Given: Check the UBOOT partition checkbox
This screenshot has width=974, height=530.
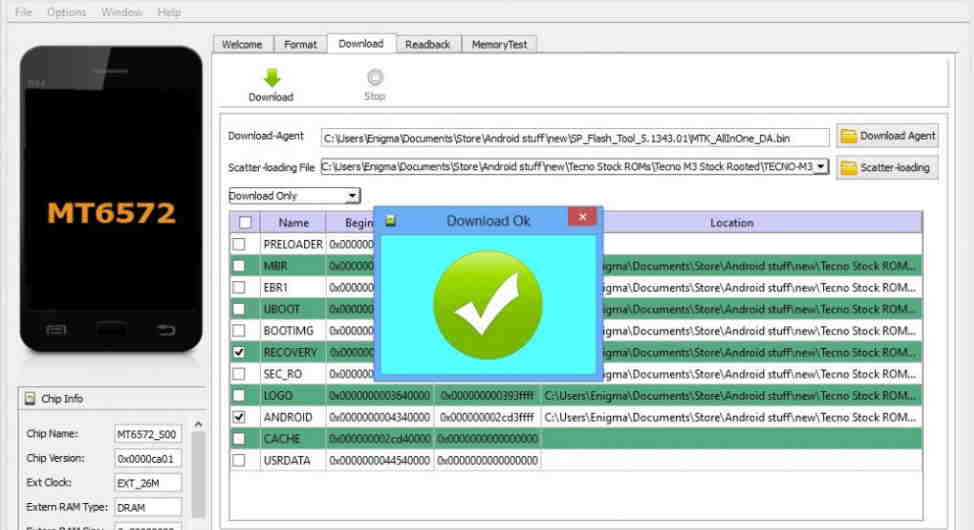Looking at the screenshot, I should pyautogui.click(x=239, y=309).
